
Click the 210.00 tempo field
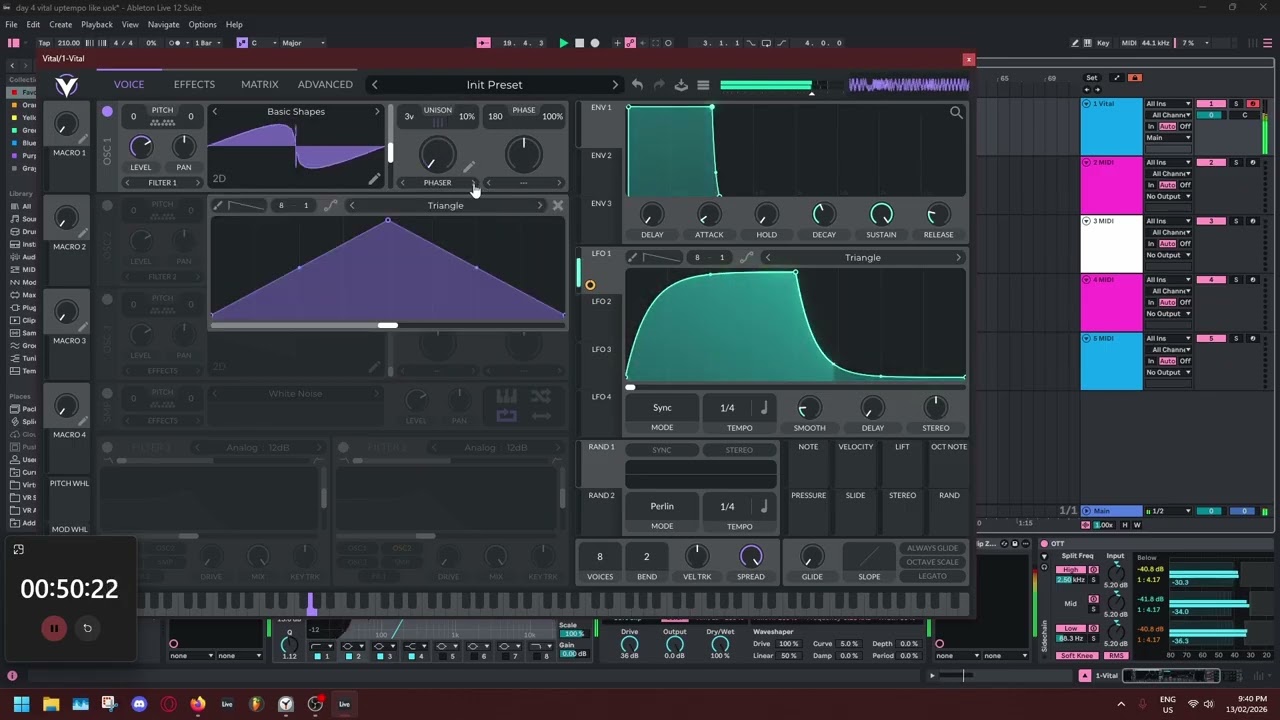69,43
